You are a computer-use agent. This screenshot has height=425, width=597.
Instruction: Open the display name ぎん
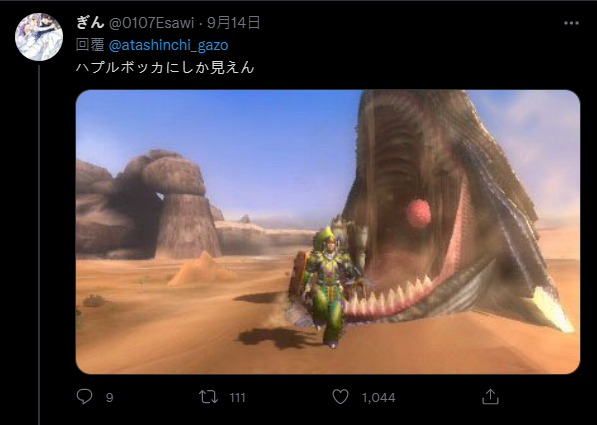(90, 22)
